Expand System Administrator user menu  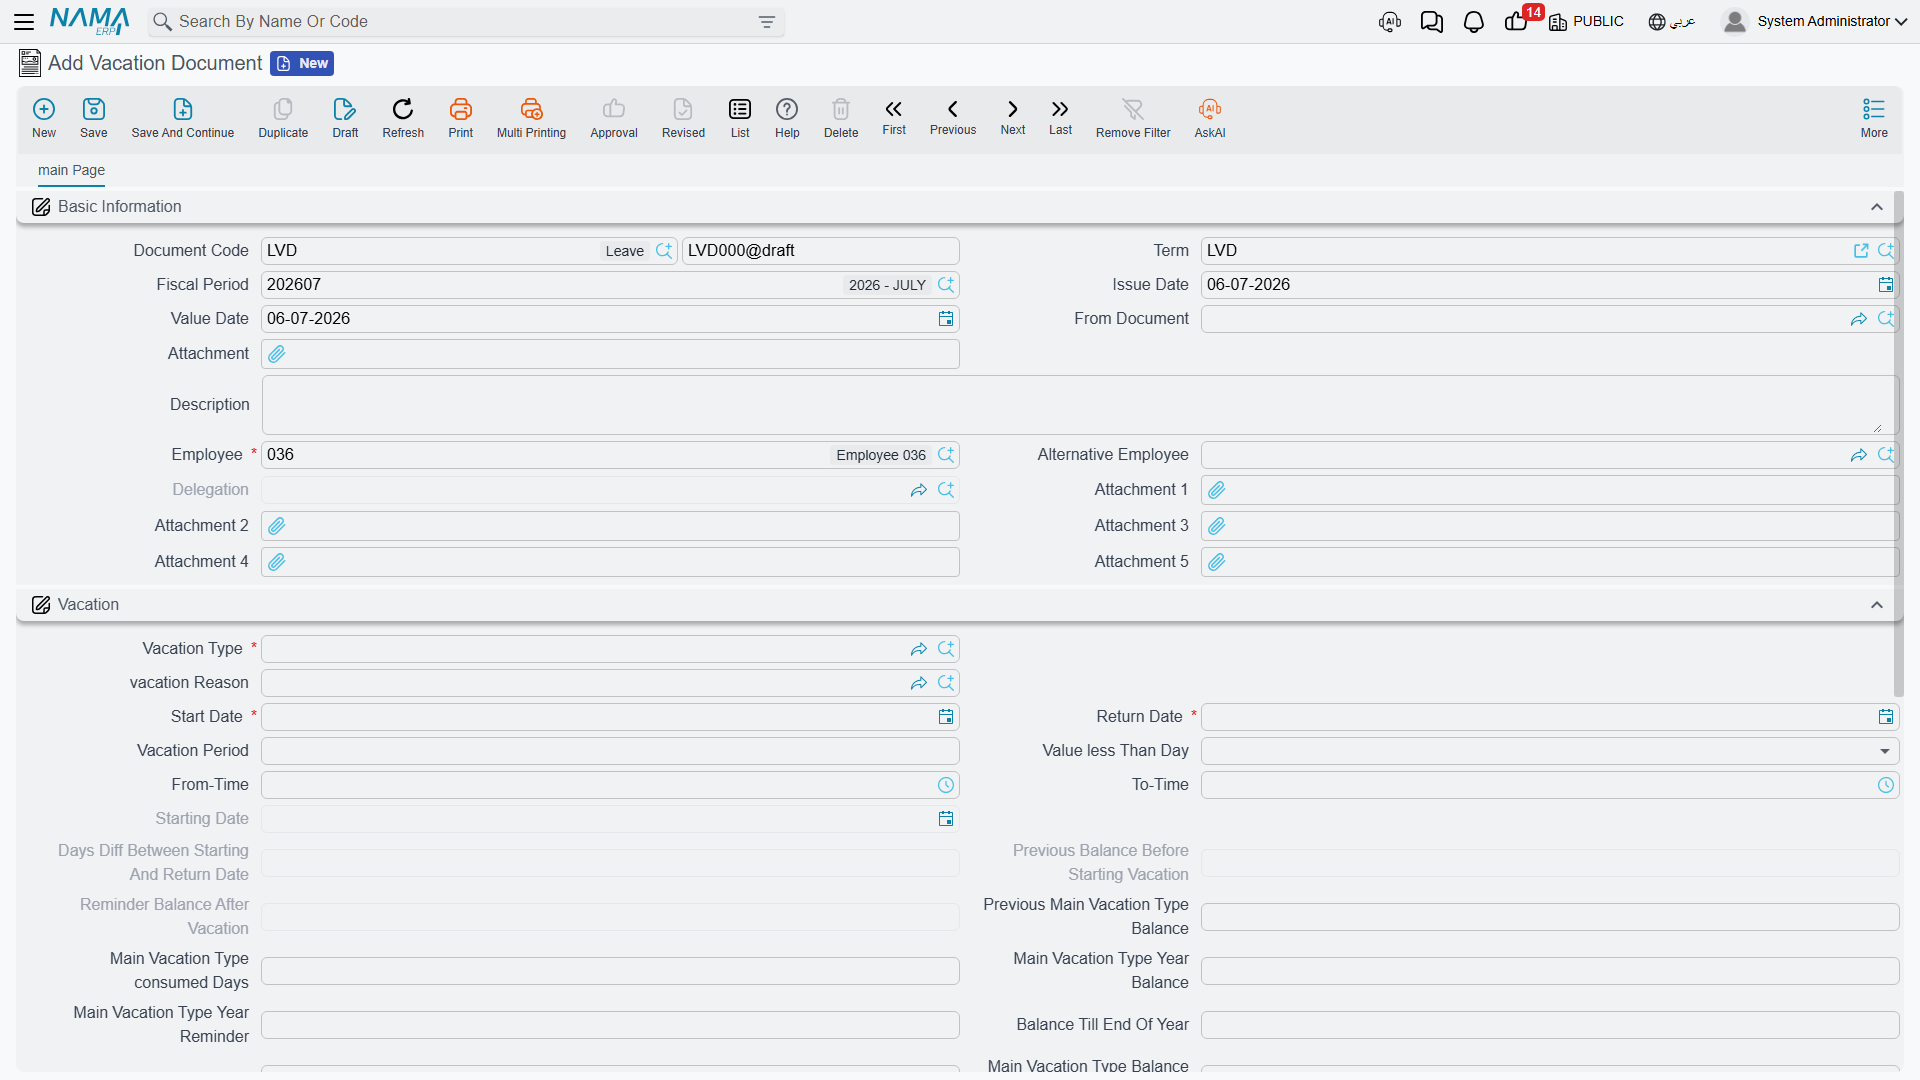point(1814,21)
